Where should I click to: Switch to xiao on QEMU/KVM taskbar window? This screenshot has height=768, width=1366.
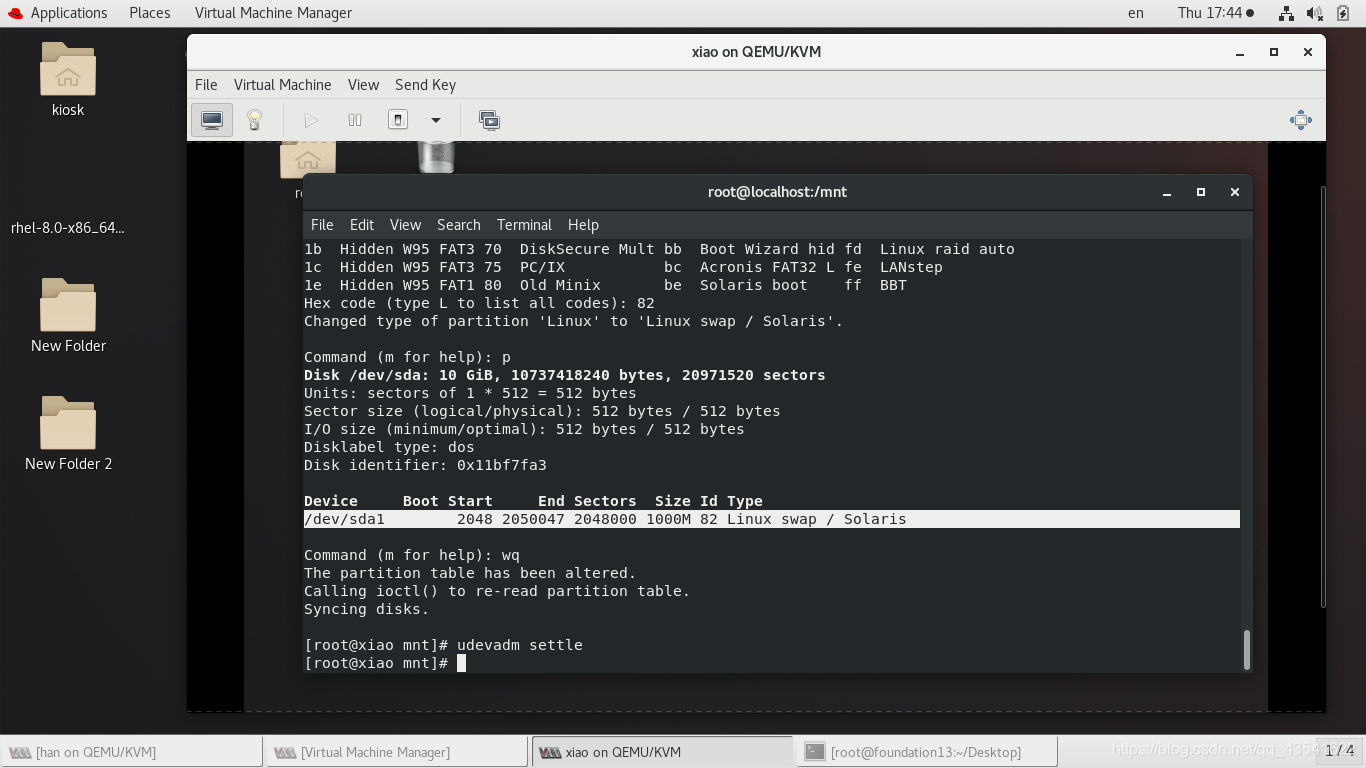pyautogui.click(x=660, y=752)
